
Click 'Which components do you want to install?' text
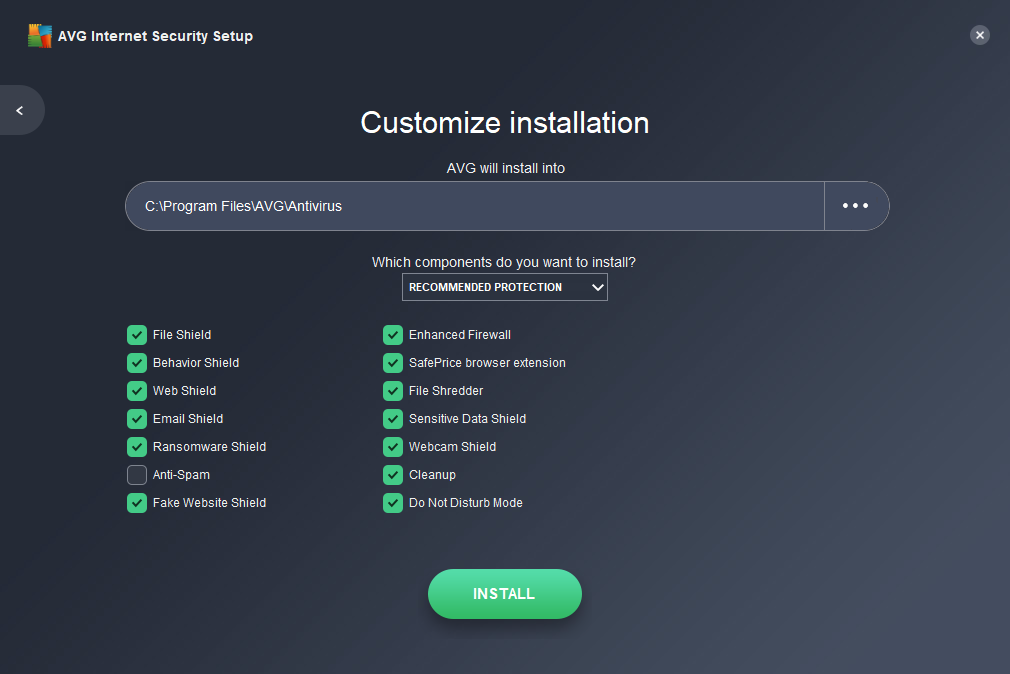tap(504, 262)
